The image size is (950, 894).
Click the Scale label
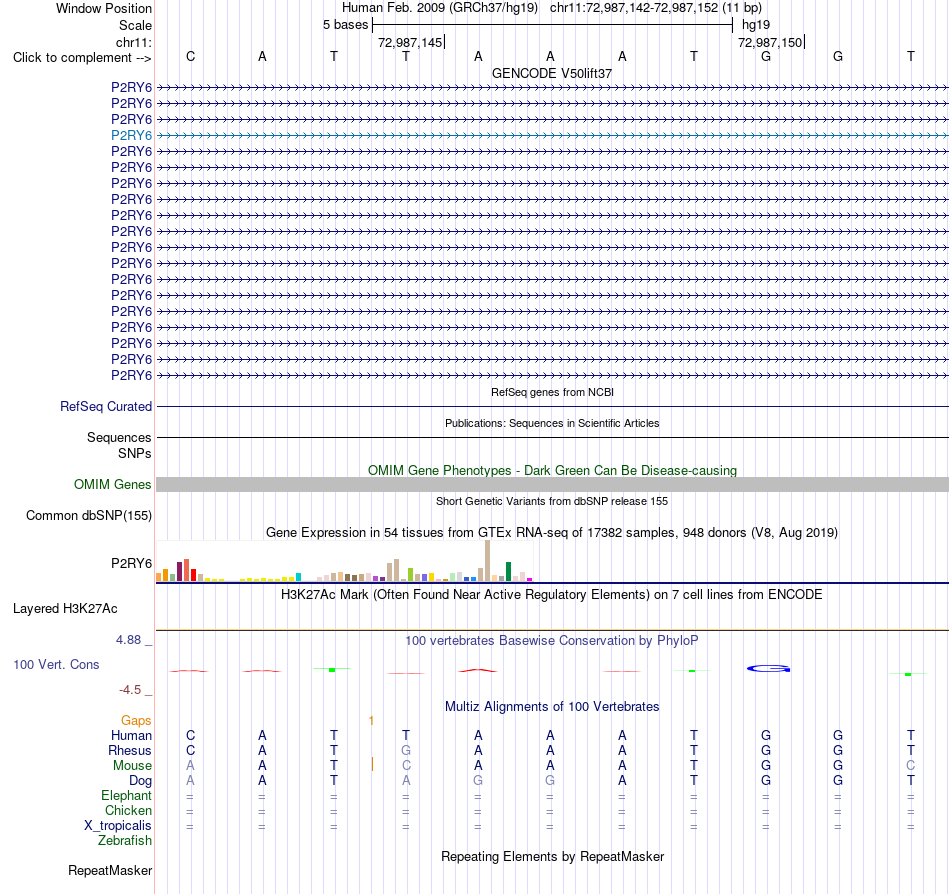click(x=135, y=25)
